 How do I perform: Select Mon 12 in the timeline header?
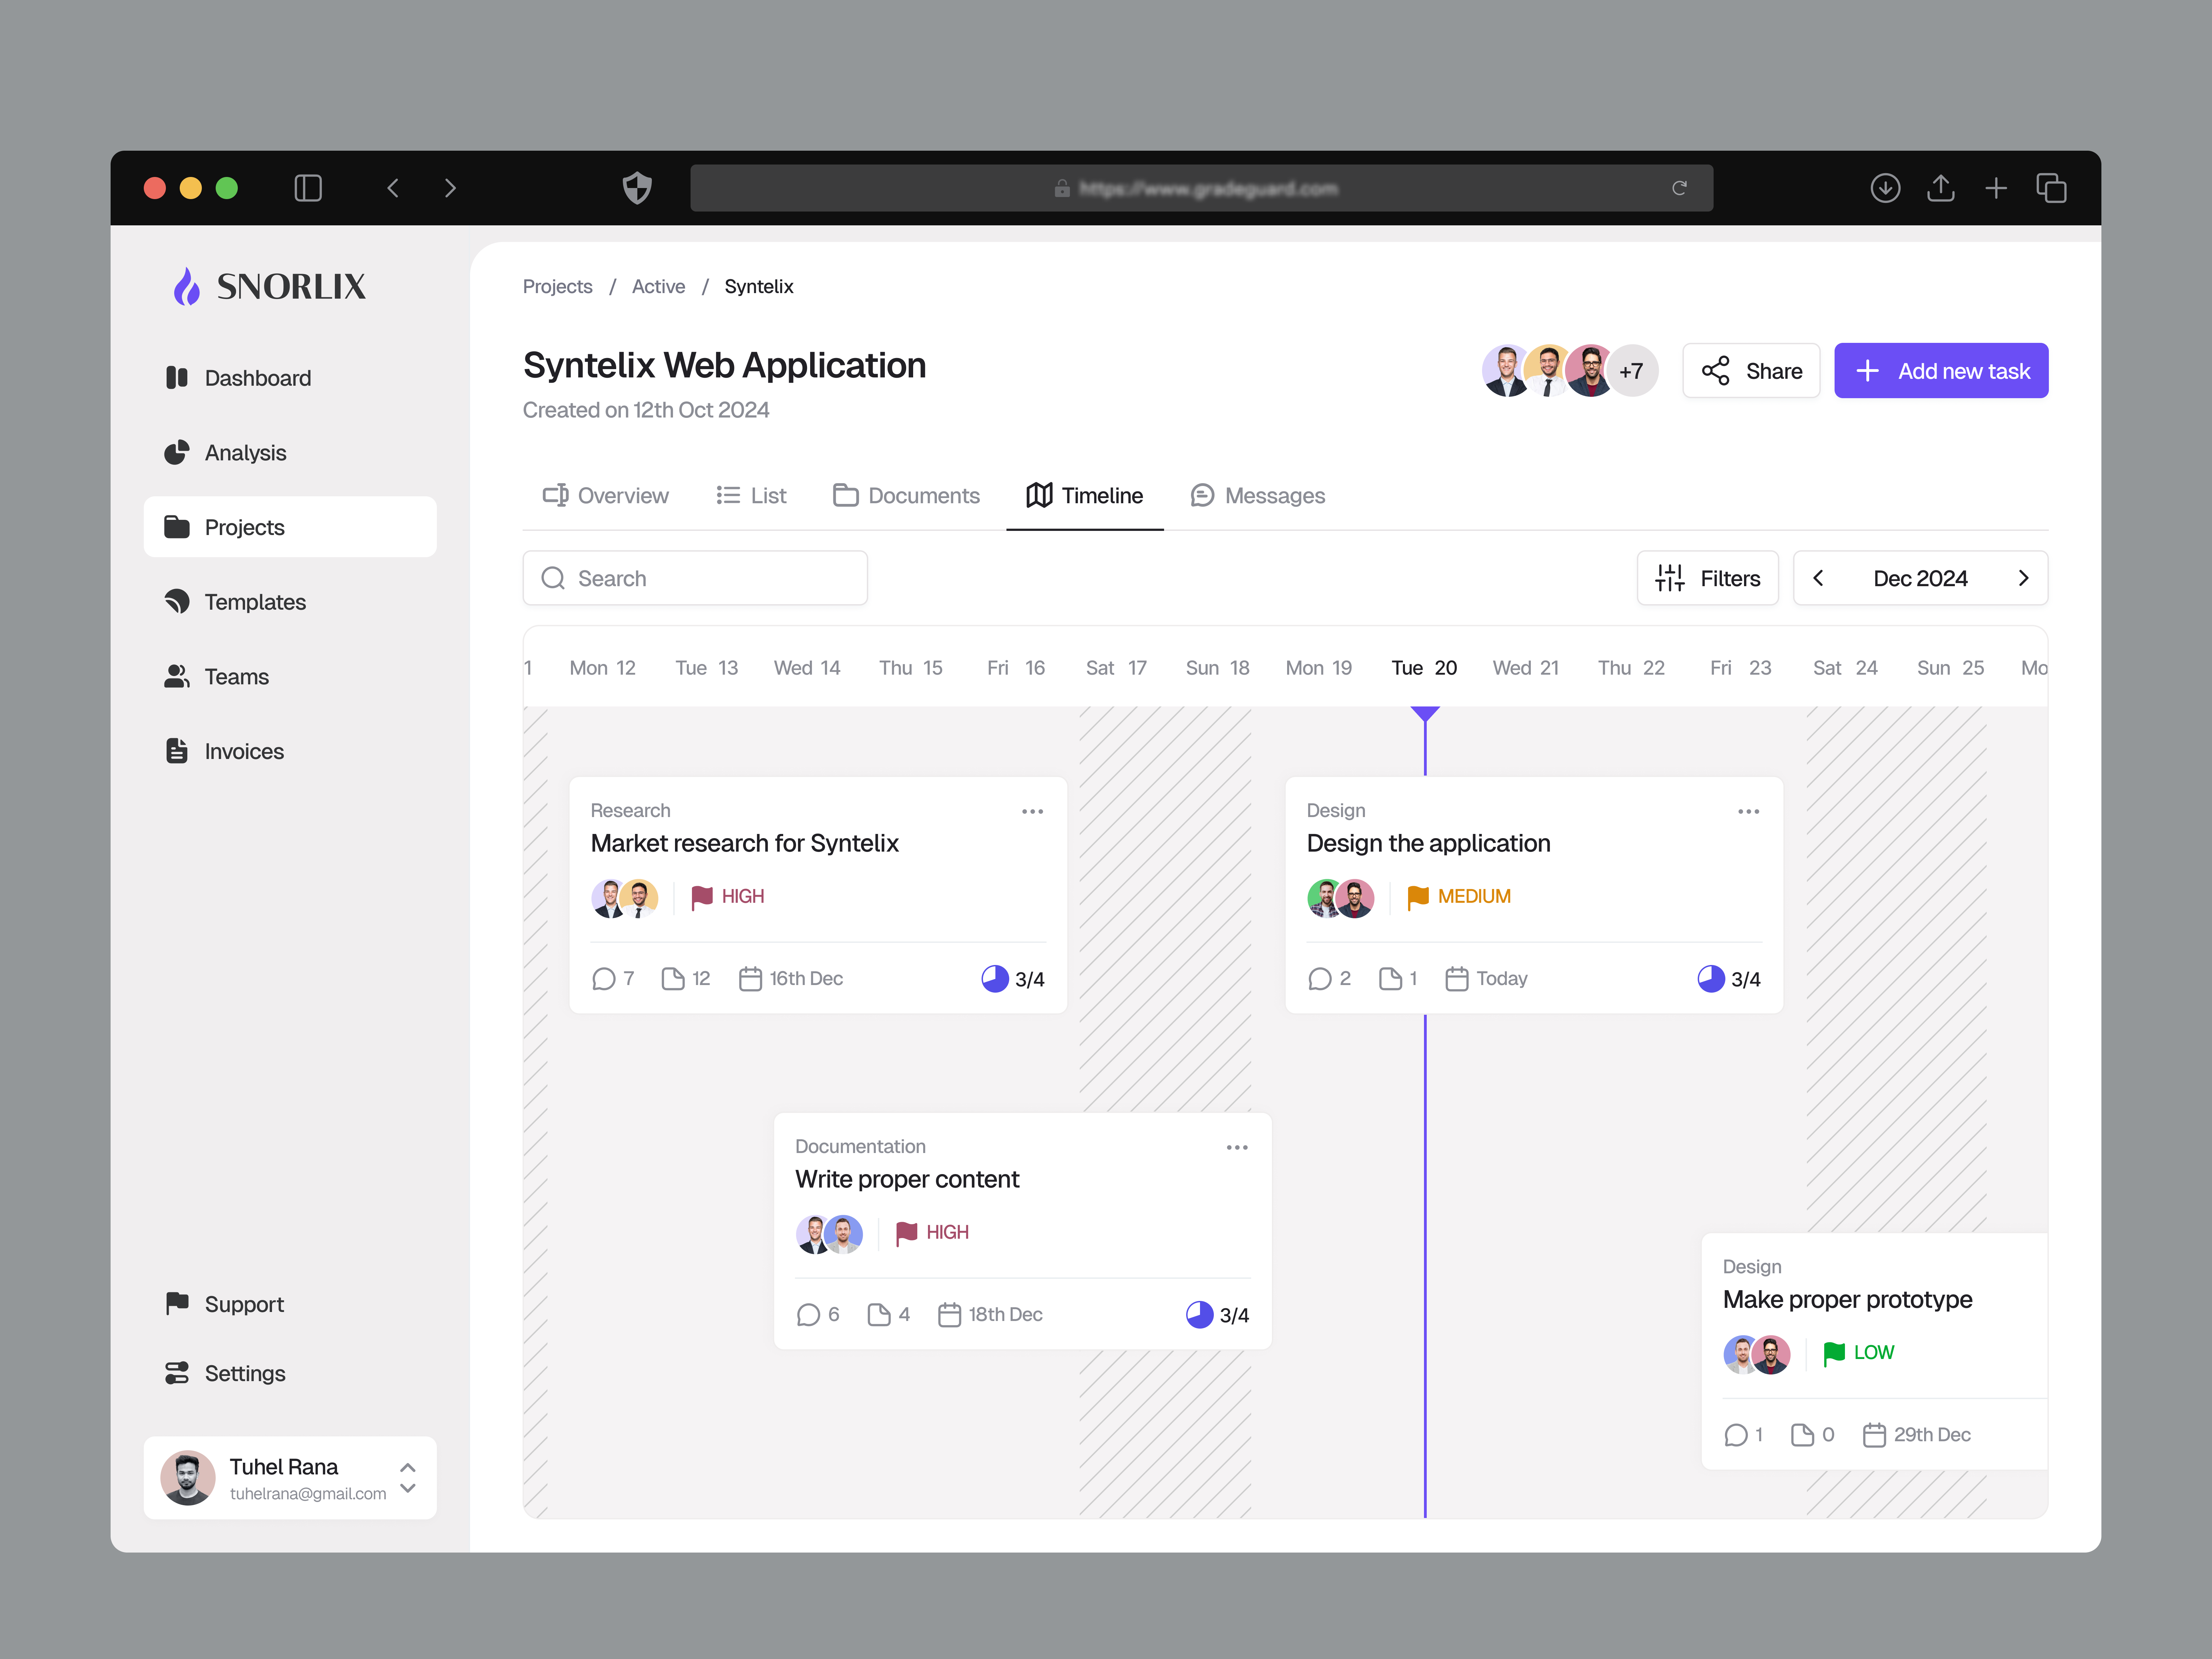point(602,668)
